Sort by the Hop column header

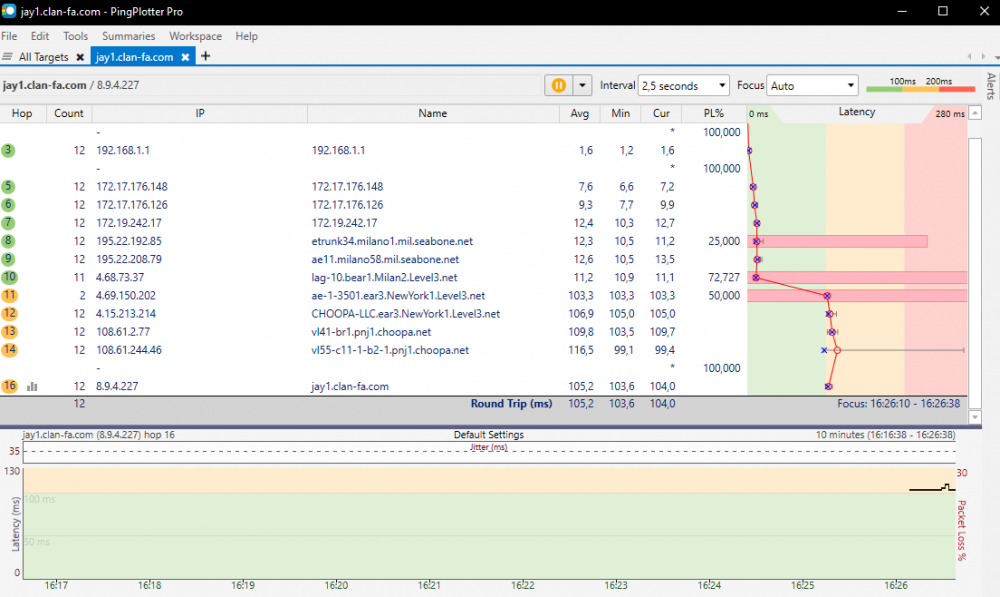[22, 113]
